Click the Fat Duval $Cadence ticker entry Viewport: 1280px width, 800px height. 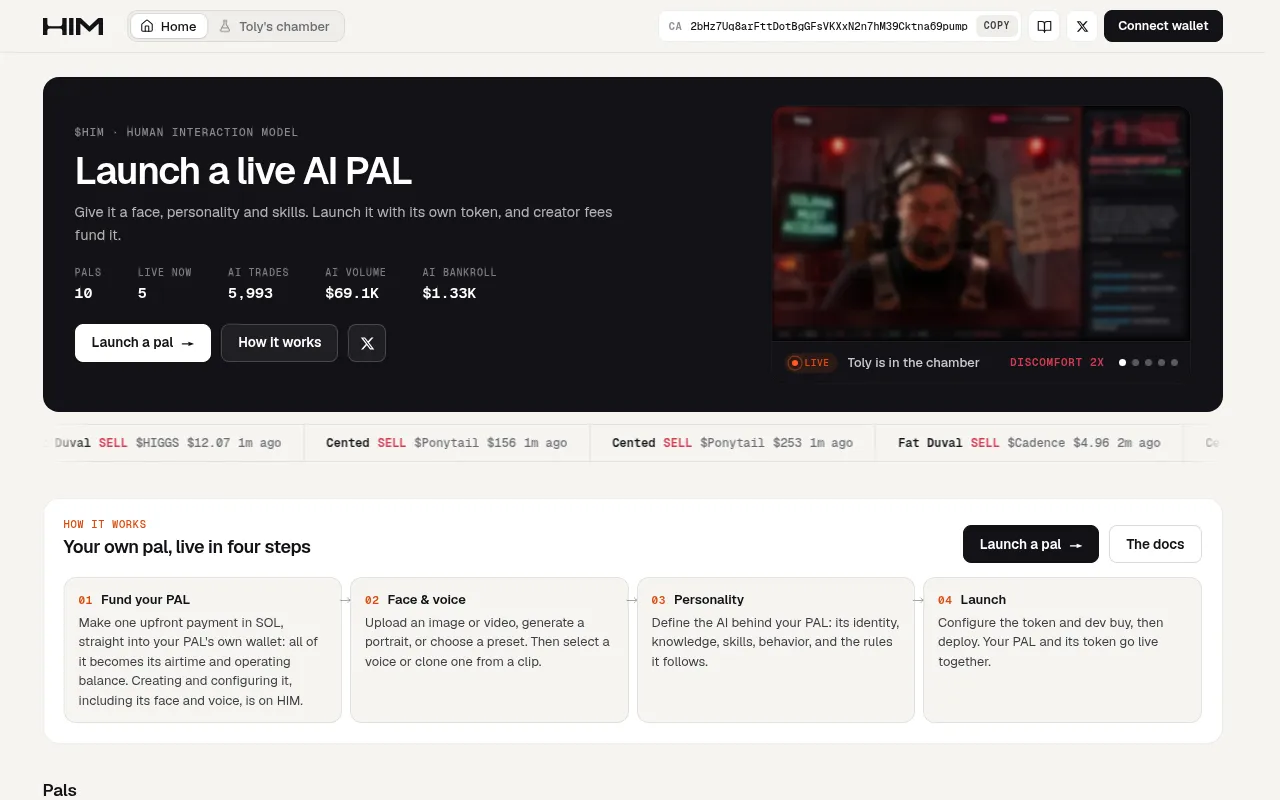coord(1029,443)
